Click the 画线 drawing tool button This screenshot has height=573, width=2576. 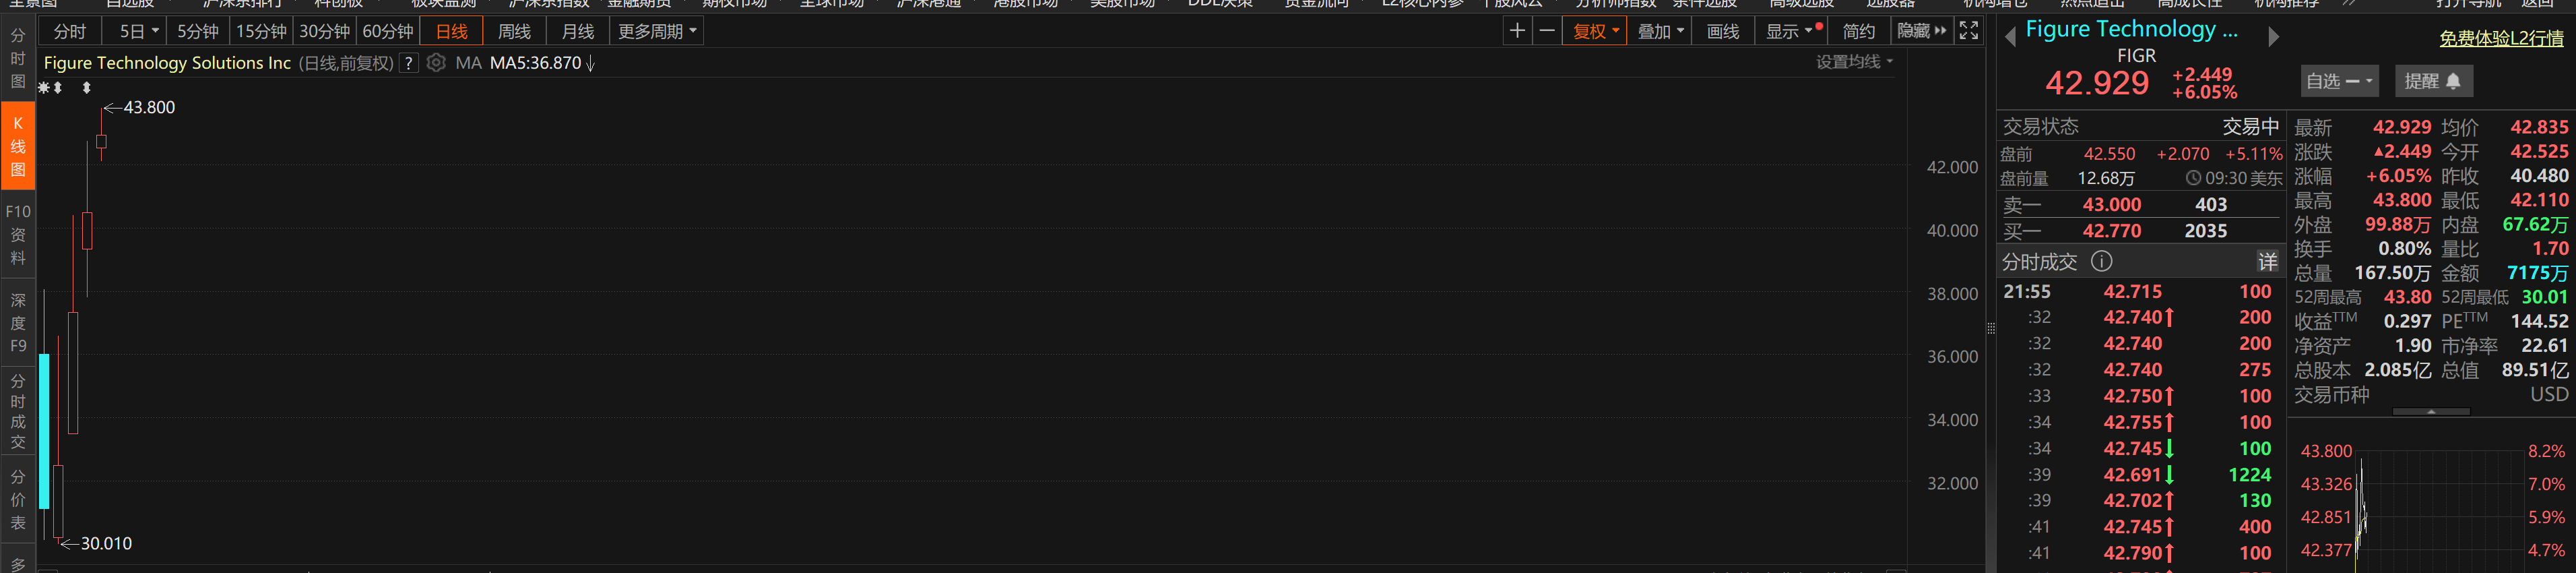[1723, 31]
